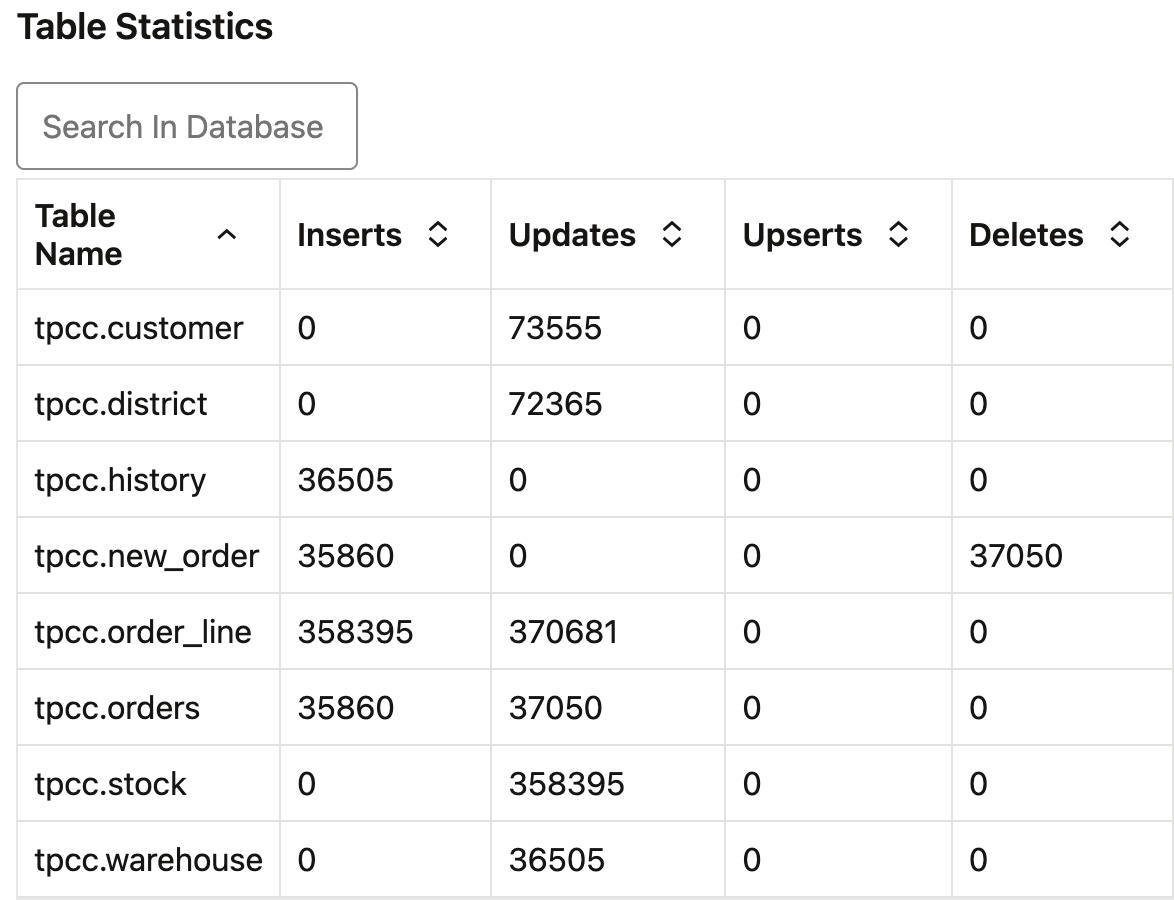
Task: Click the ascending caret beside Table Name
Action: 228,237
